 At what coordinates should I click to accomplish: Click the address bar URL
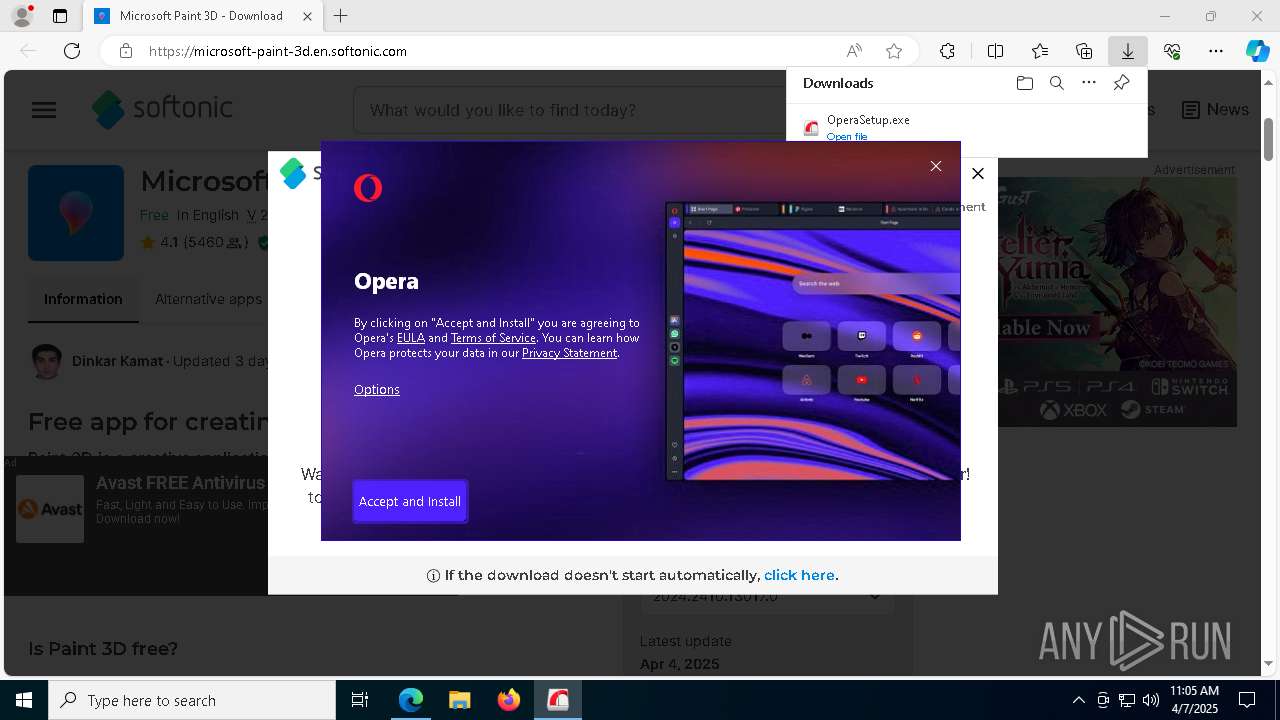278,51
